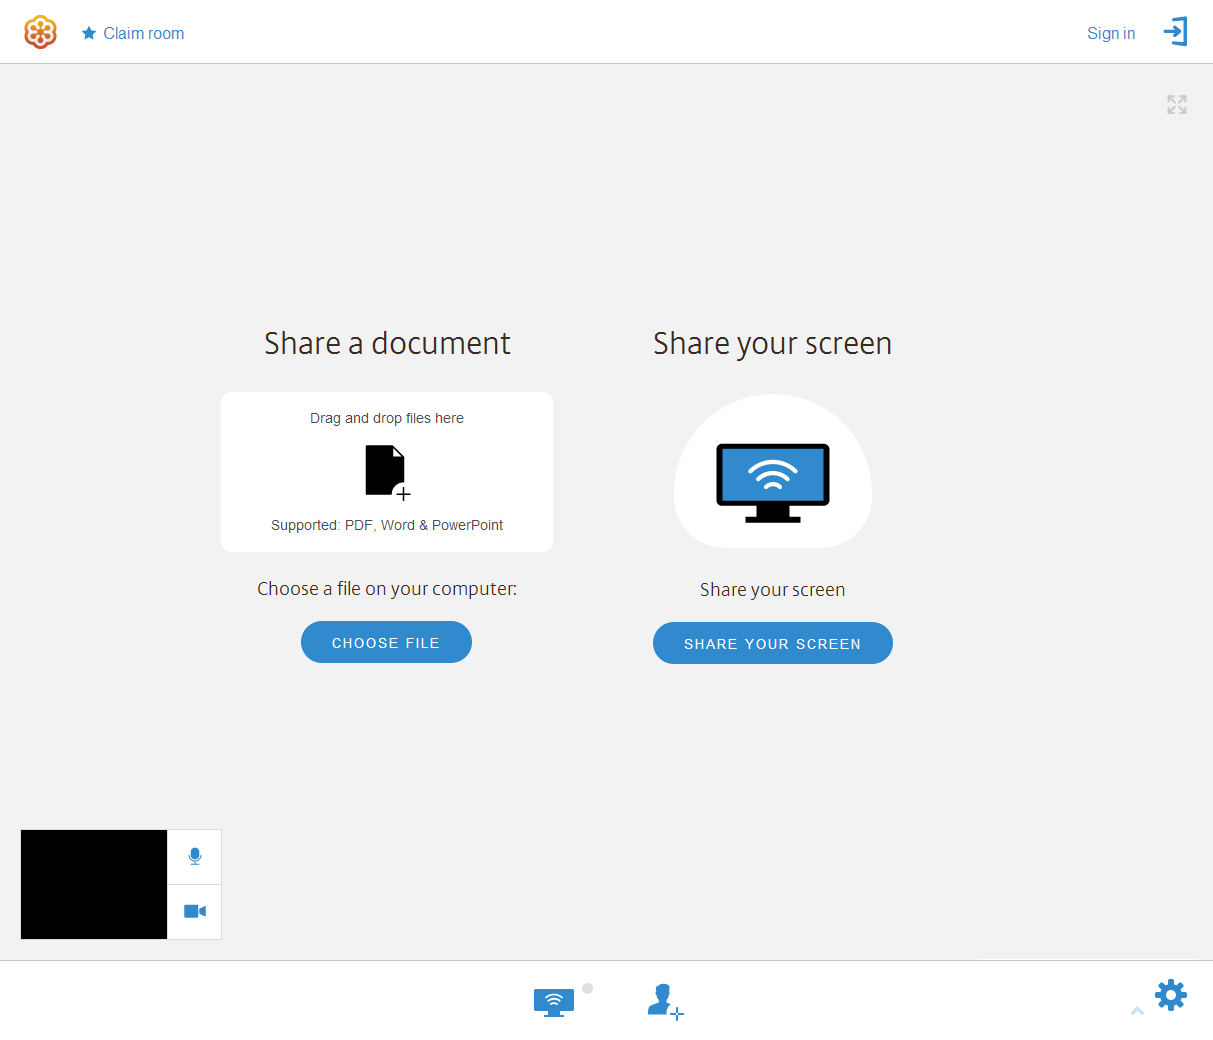The width and height of the screenshot is (1213, 1040).
Task: Click the orange flower app logo
Action: [40, 33]
